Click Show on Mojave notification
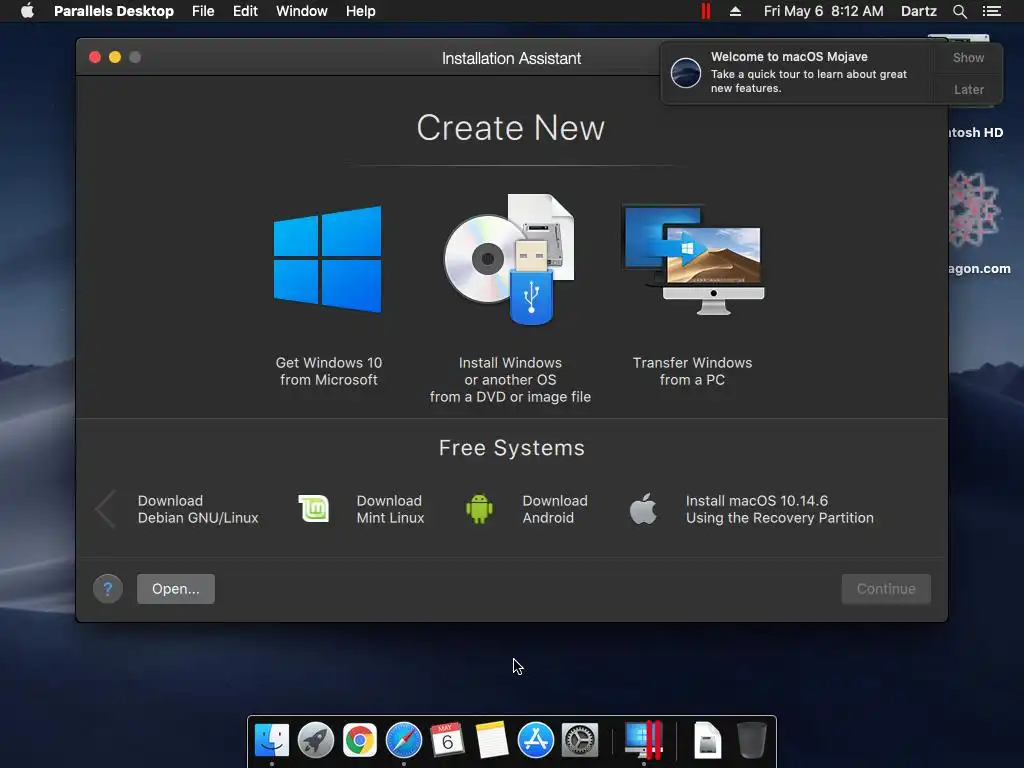The image size is (1024, 768). click(968, 57)
